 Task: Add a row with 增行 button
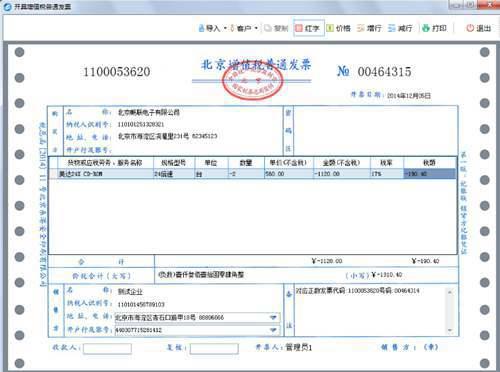pyautogui.click(x=369, y=28)
